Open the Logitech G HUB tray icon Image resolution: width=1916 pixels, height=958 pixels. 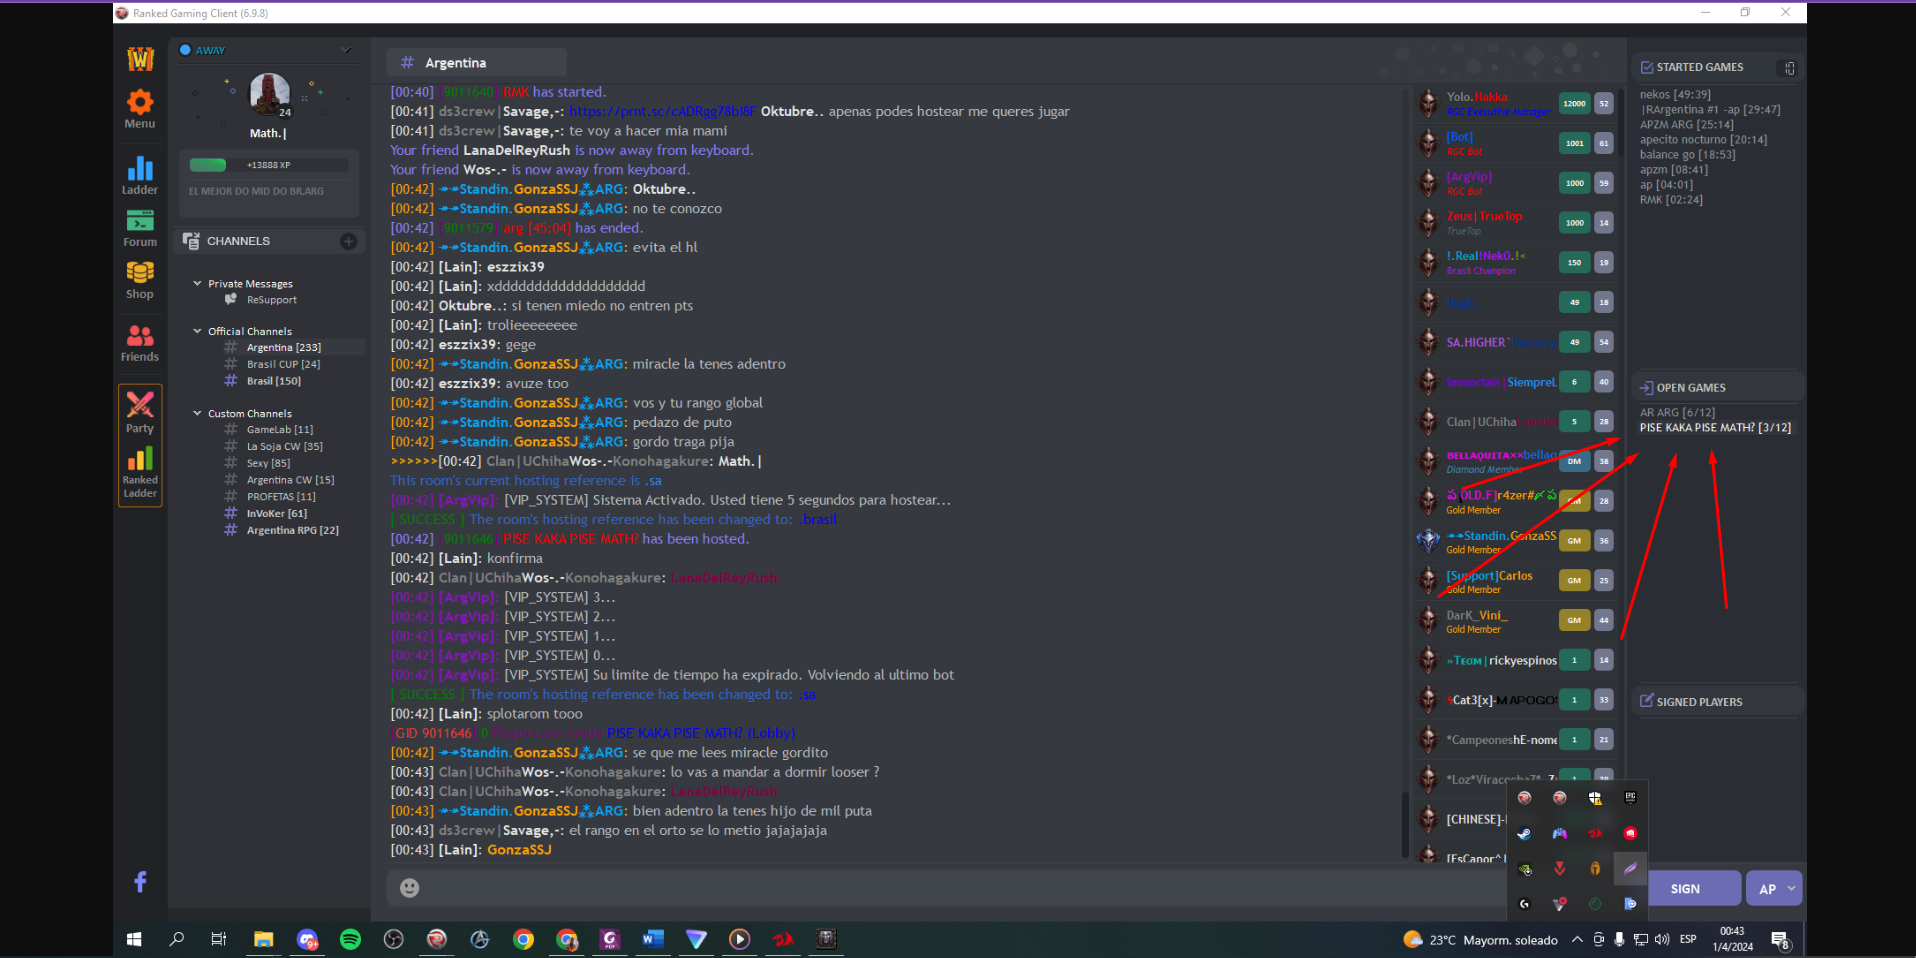[x=1524, y=904]
